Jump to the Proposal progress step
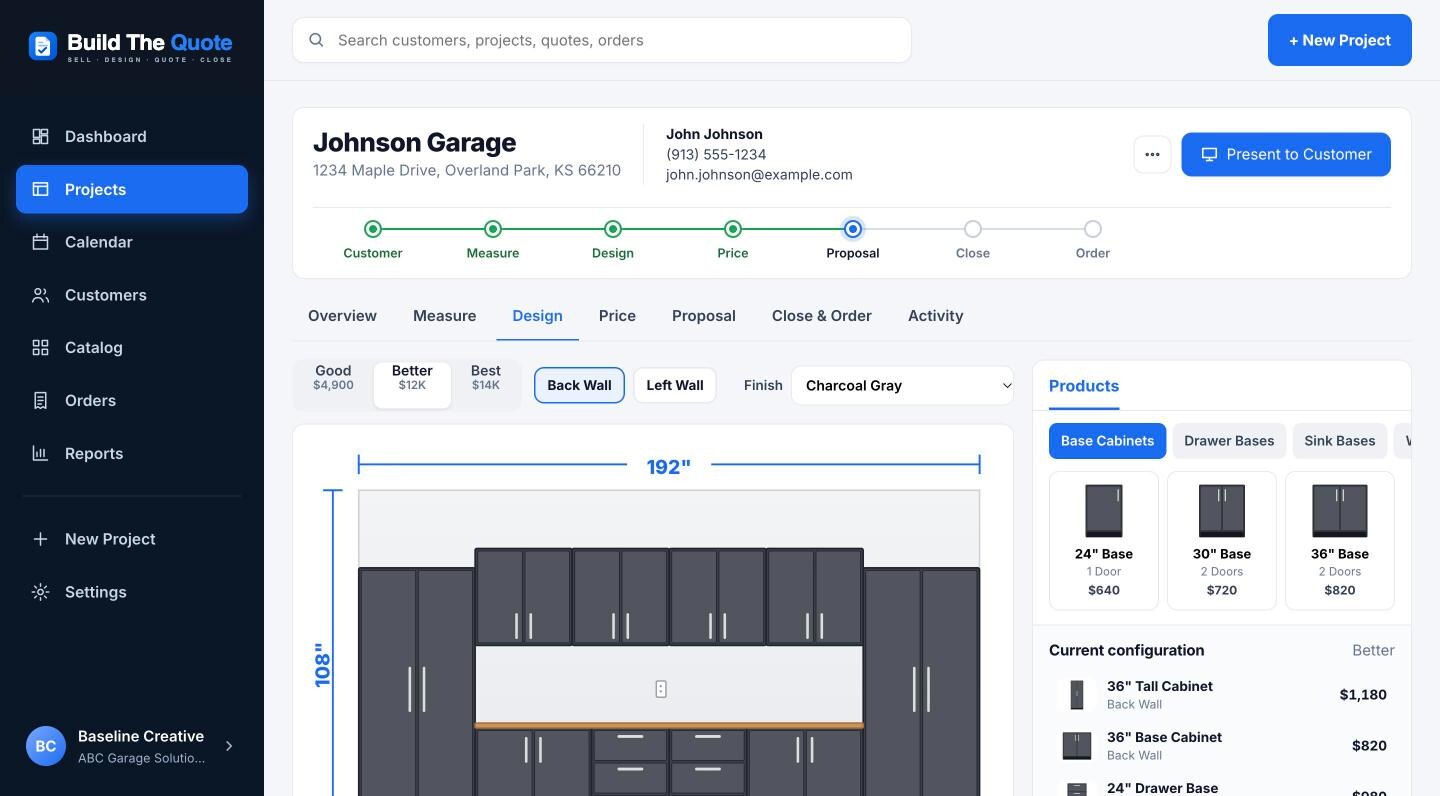This screenshot has width=1440, height=796. (x=853, y=240)
